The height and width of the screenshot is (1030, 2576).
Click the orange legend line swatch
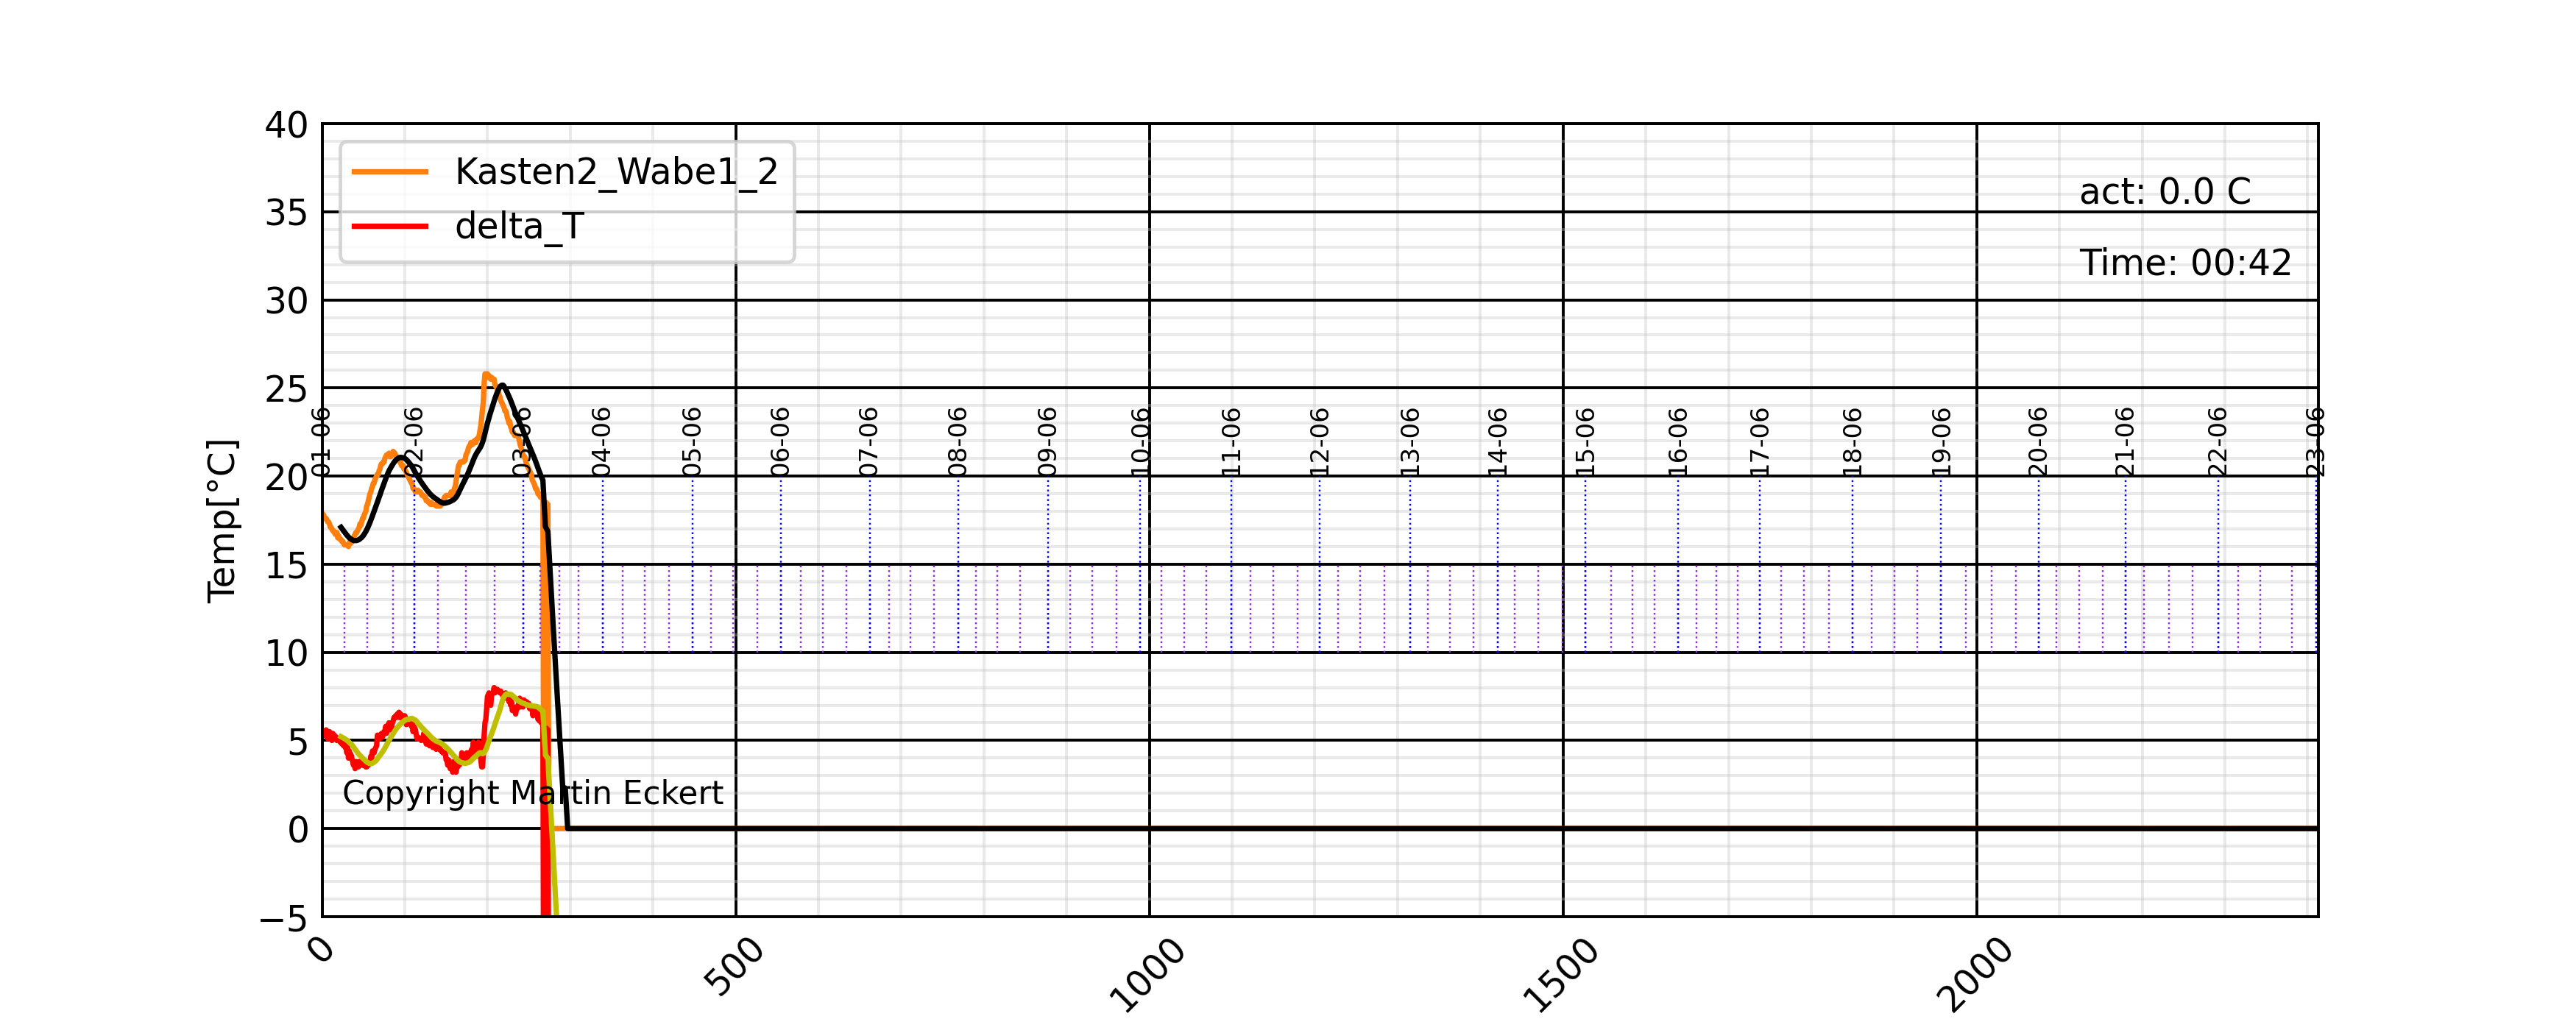(390, 172)
